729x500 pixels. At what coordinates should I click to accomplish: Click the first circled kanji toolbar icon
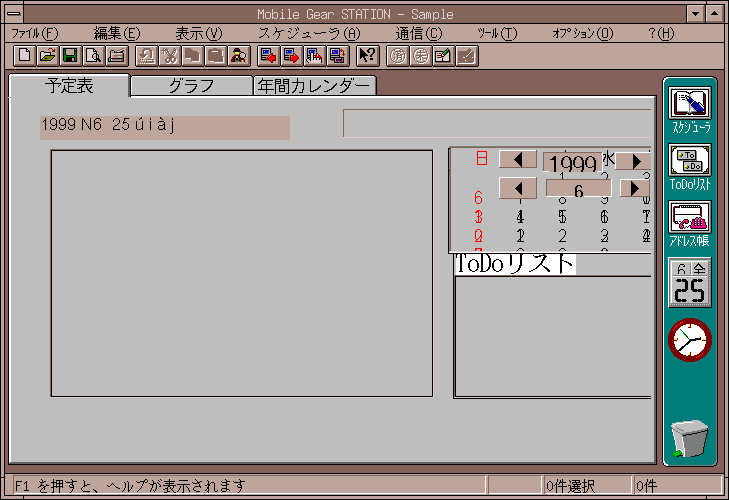pos(398,56)
